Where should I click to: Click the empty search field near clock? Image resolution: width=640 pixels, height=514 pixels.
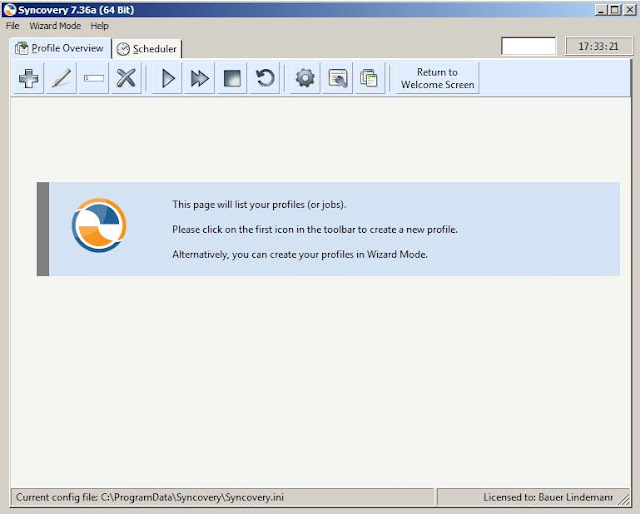(529, 46)
